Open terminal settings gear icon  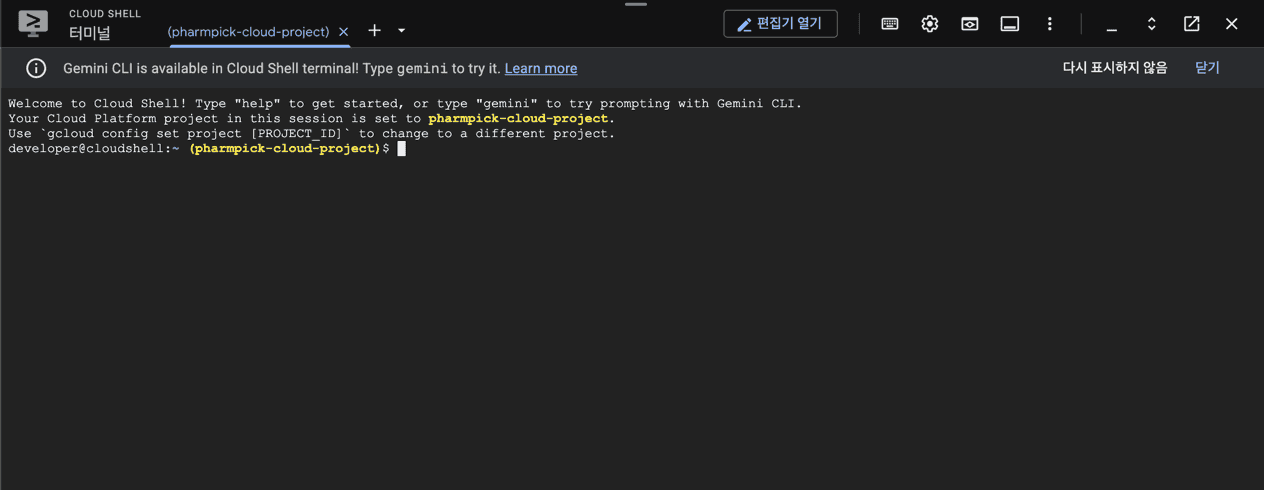click(930, 24)
